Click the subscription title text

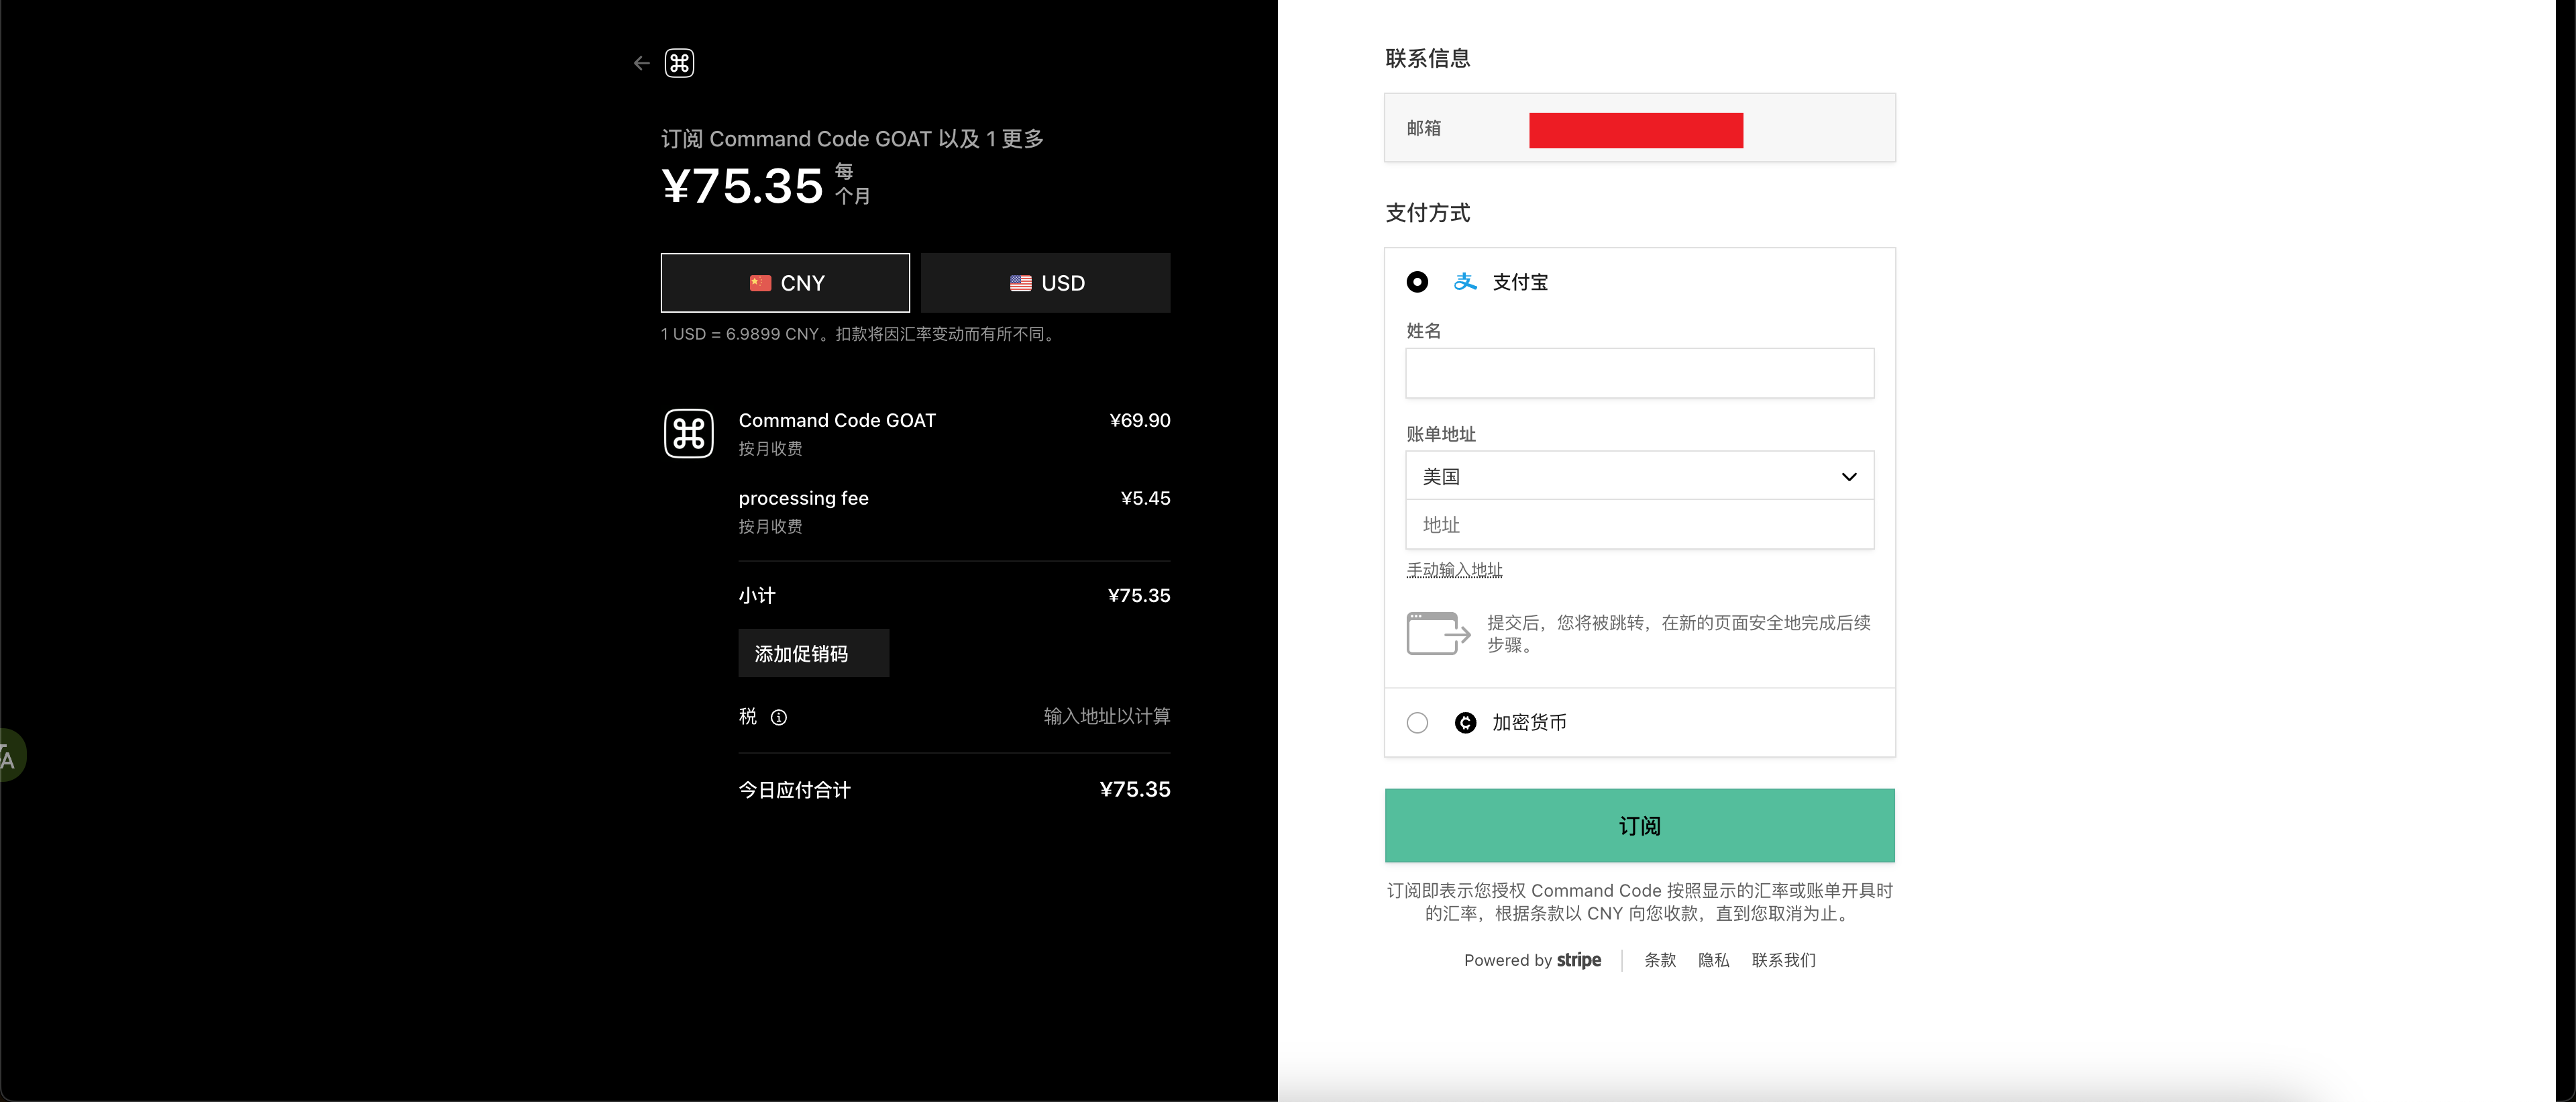[852, 139]
